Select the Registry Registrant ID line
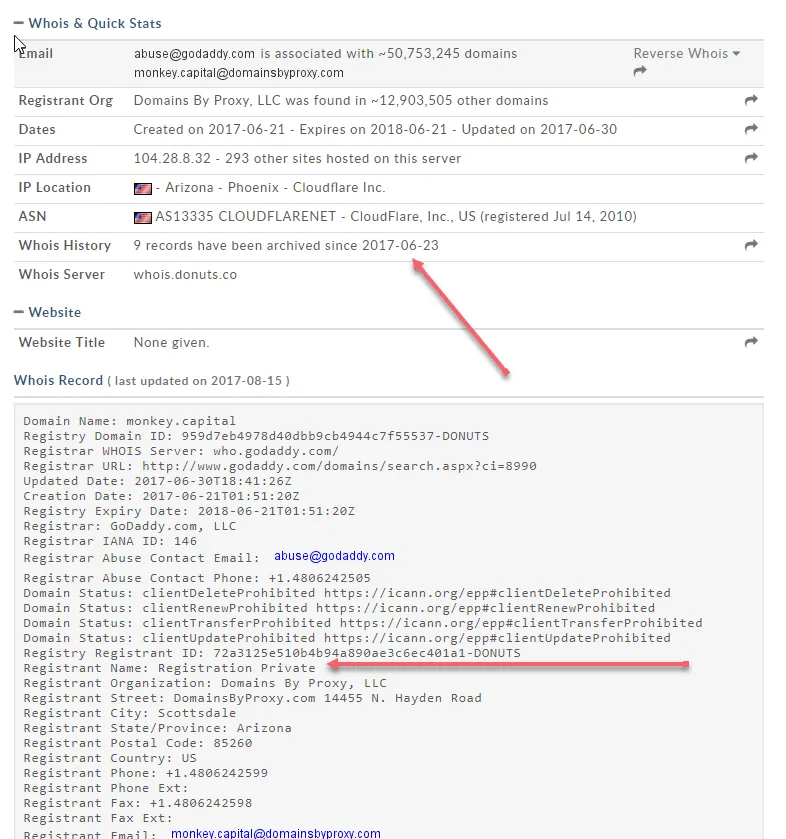 pos(272,653)
